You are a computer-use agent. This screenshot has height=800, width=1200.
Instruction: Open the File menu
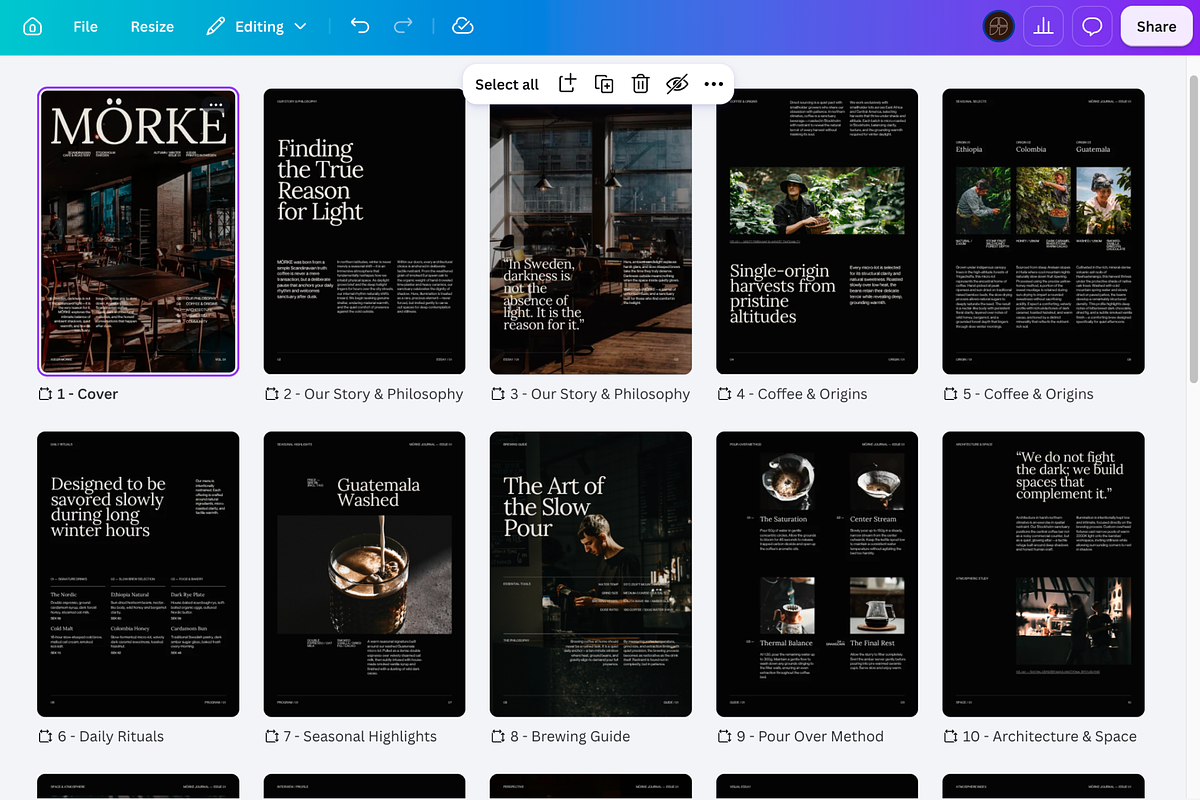coord(85,27)
